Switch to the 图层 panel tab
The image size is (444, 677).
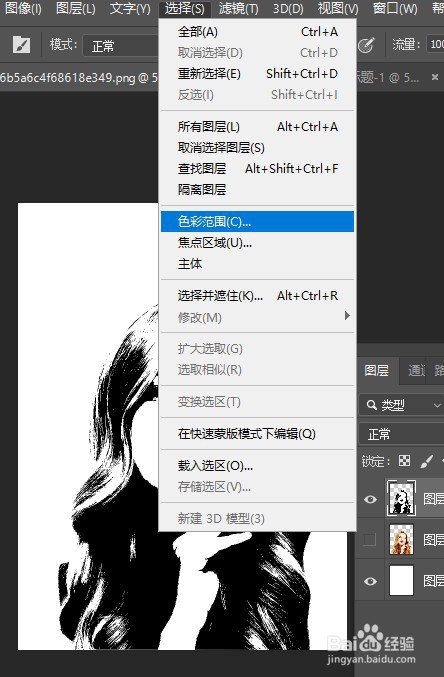click(x=377, y=370)
